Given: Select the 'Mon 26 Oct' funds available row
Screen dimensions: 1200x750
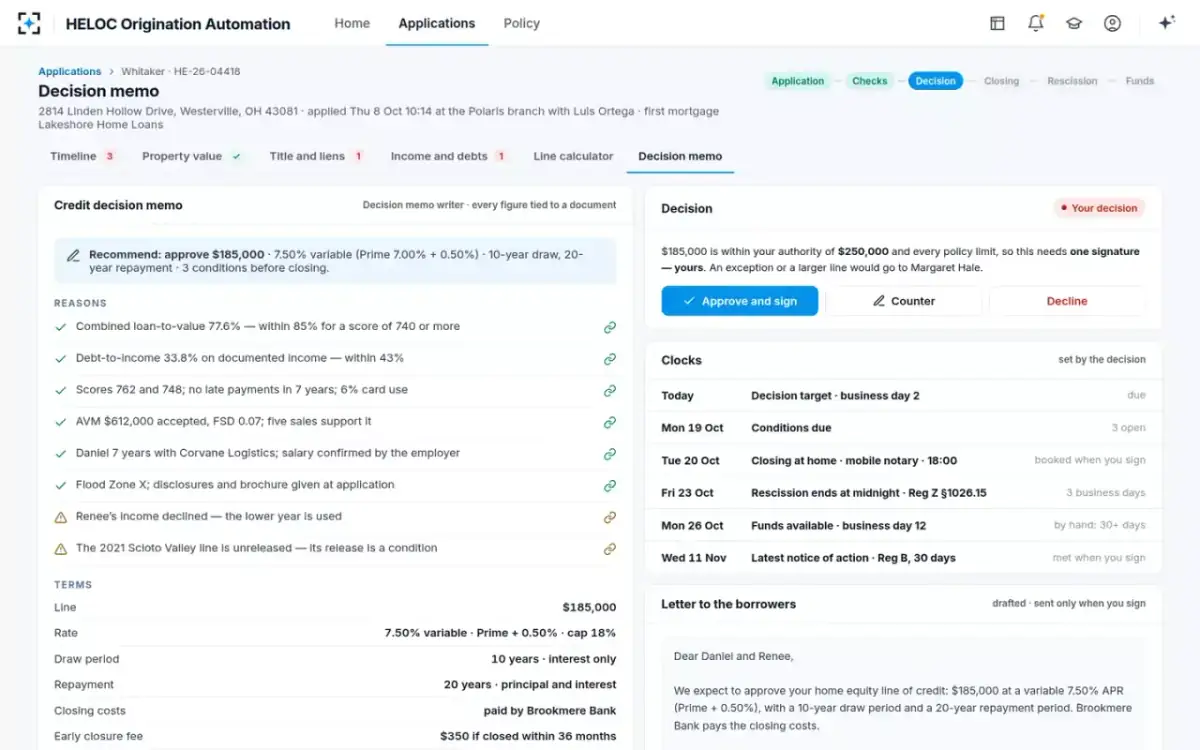Looking at the screenshot, I should pos(903,526).
